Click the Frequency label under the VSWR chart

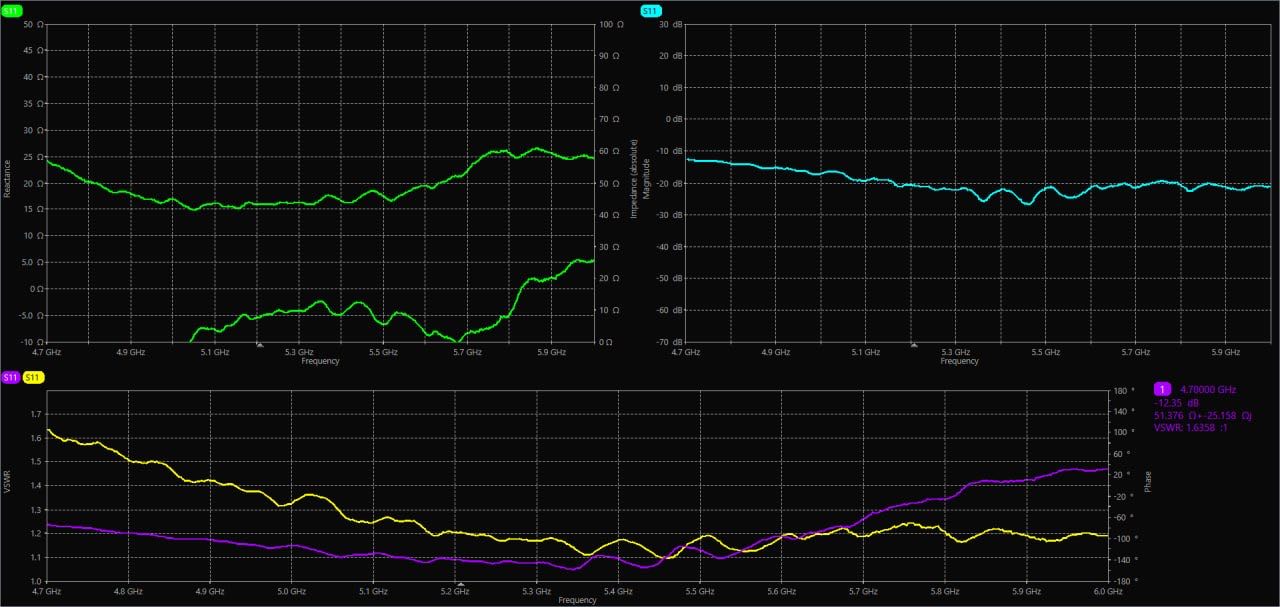tap(578, 600)
